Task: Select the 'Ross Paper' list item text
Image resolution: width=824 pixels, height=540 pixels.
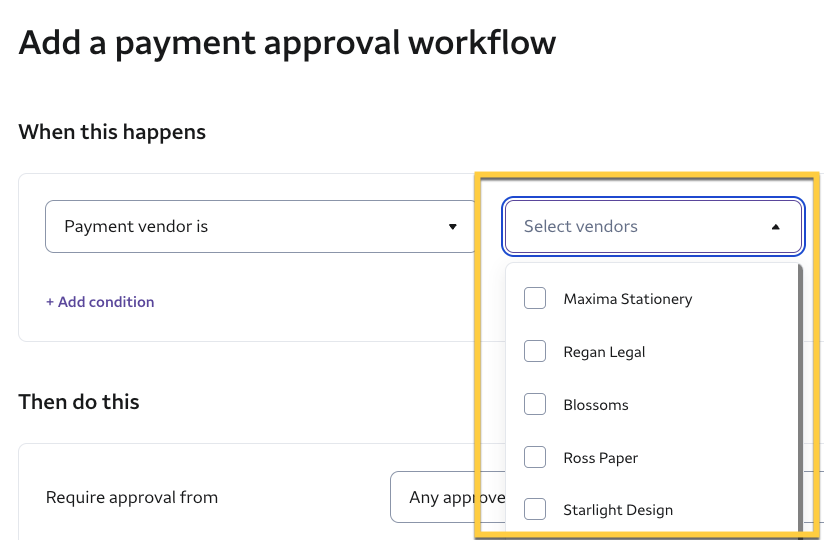Action: [600, 458]
